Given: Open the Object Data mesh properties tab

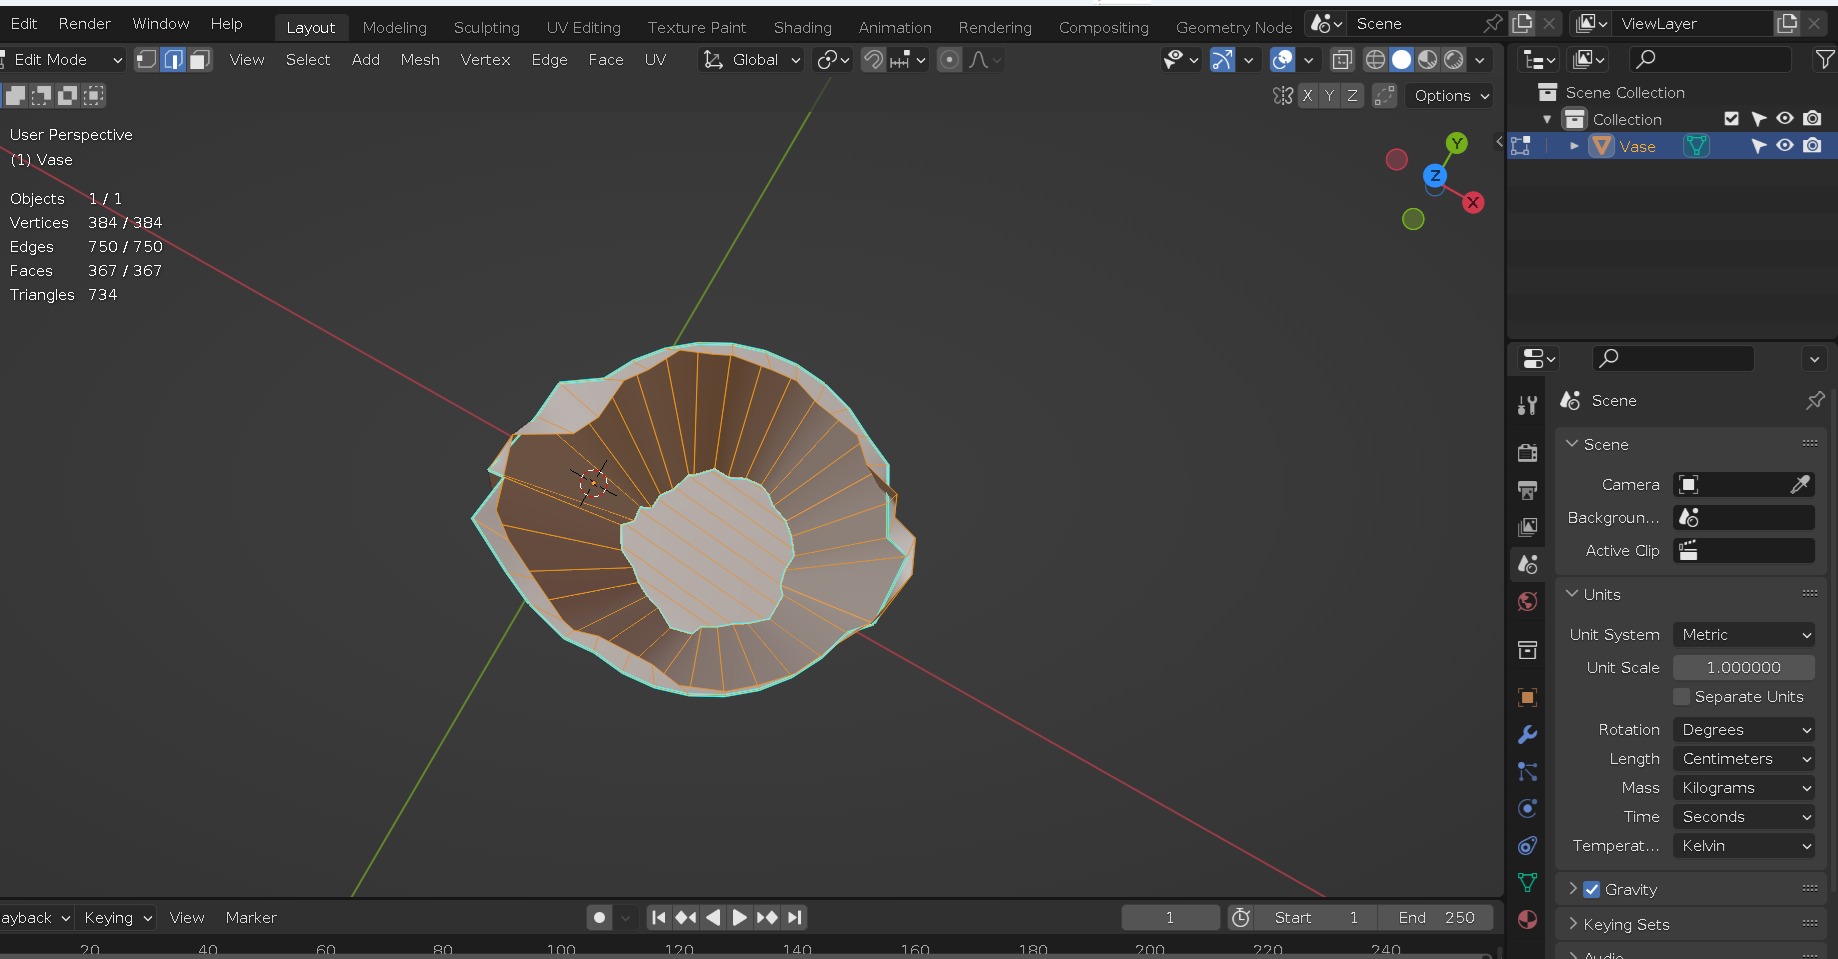Looking at the screenshot, I should point(1527,882).
